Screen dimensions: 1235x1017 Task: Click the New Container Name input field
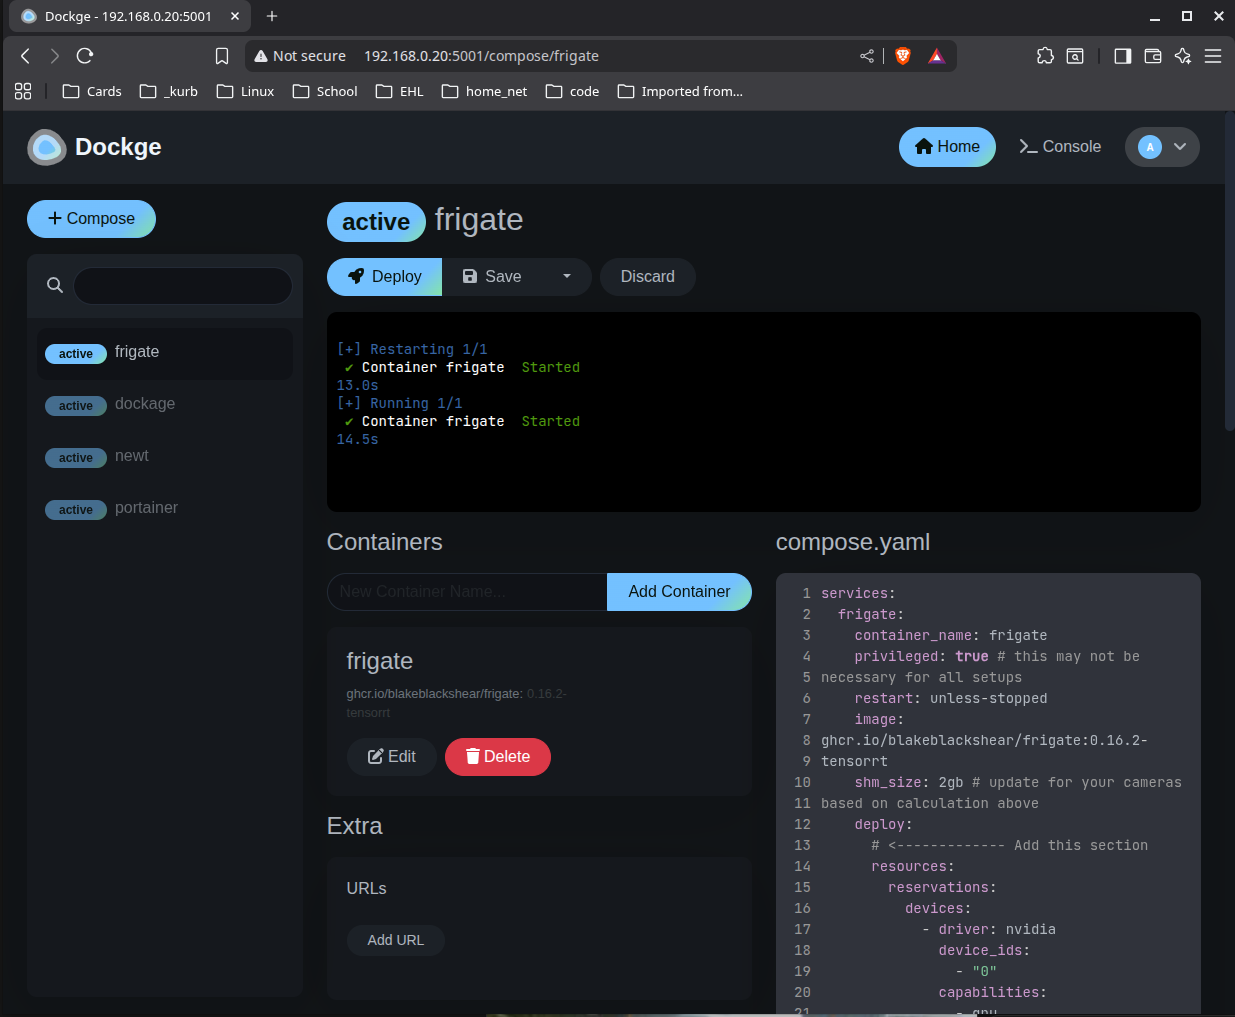pos(467,592)
